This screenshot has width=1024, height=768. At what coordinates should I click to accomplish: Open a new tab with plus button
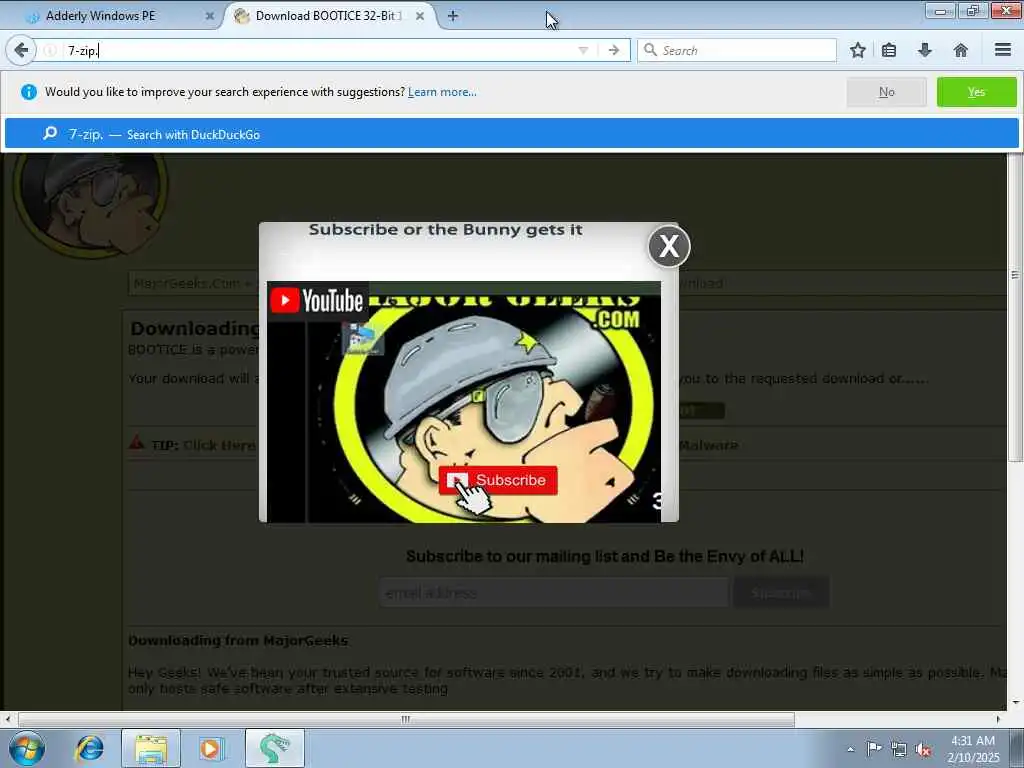tap(452, 16)
